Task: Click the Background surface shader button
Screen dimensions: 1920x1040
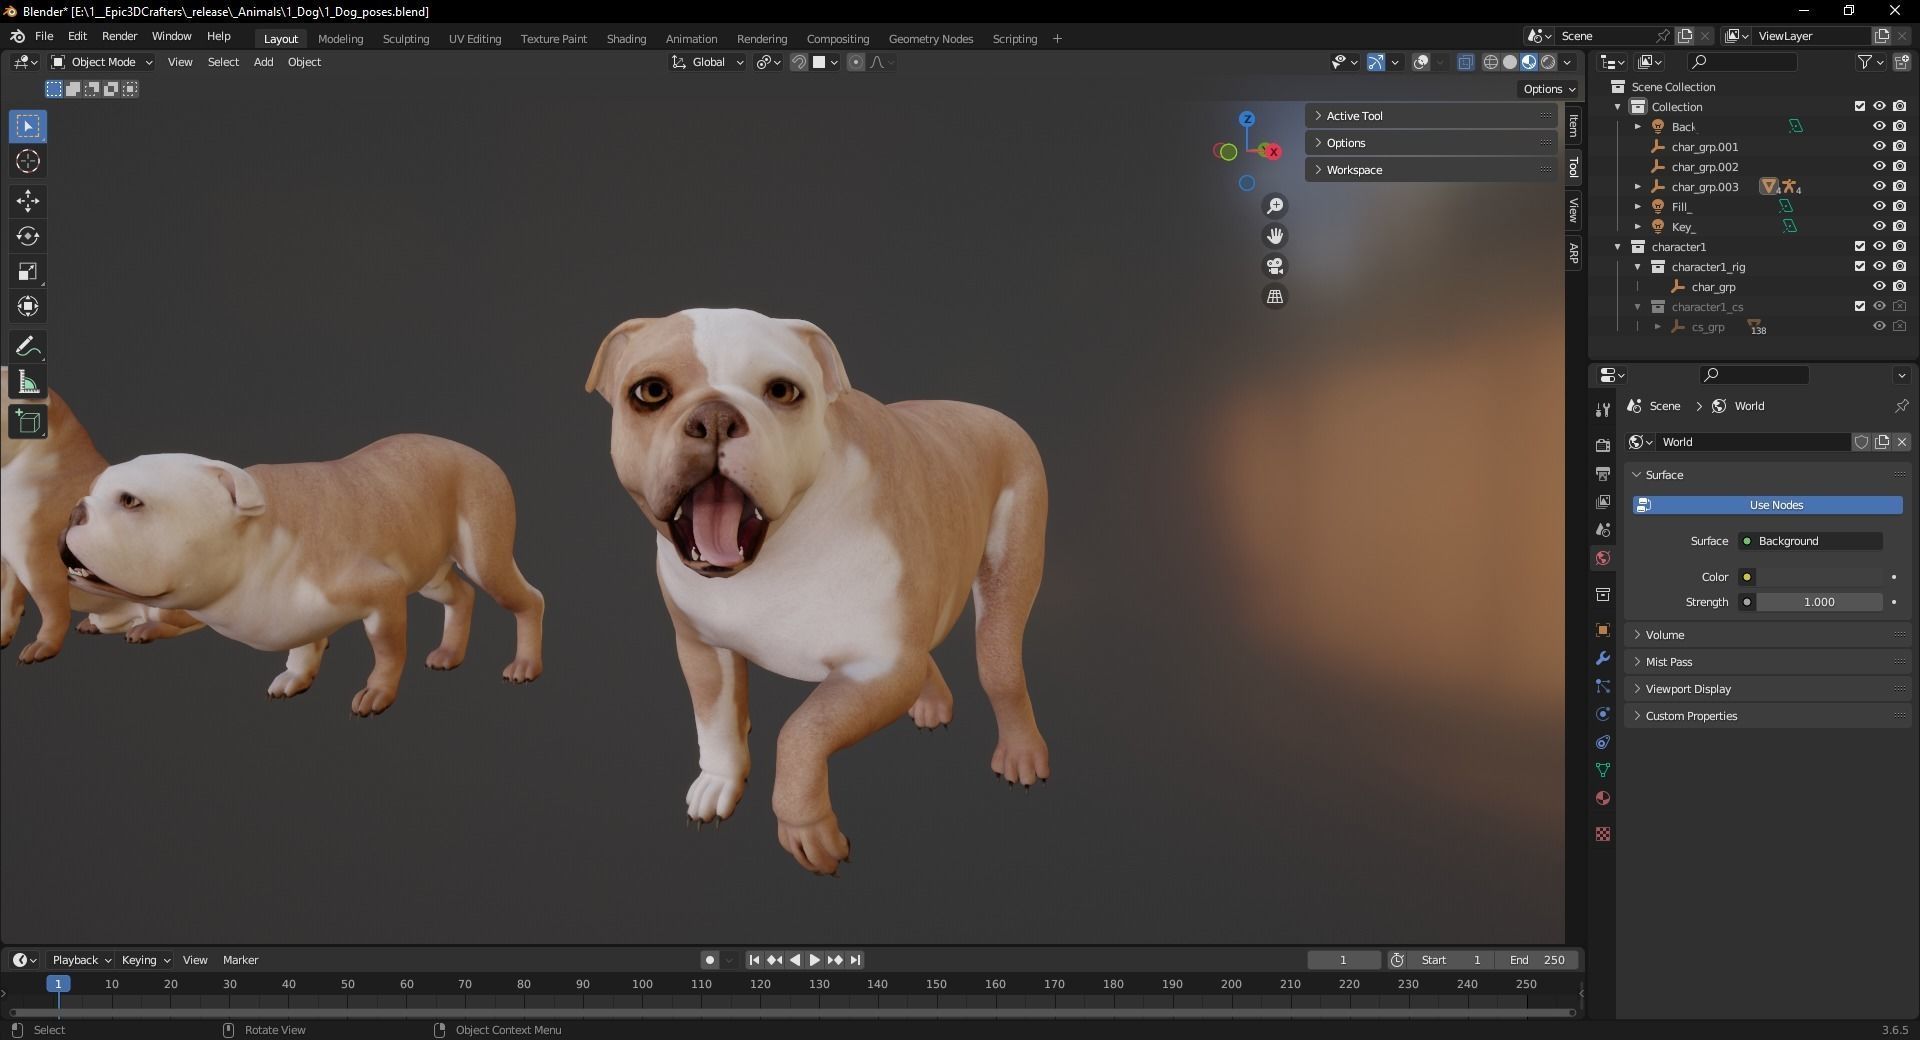Action: coord(1811,541)
